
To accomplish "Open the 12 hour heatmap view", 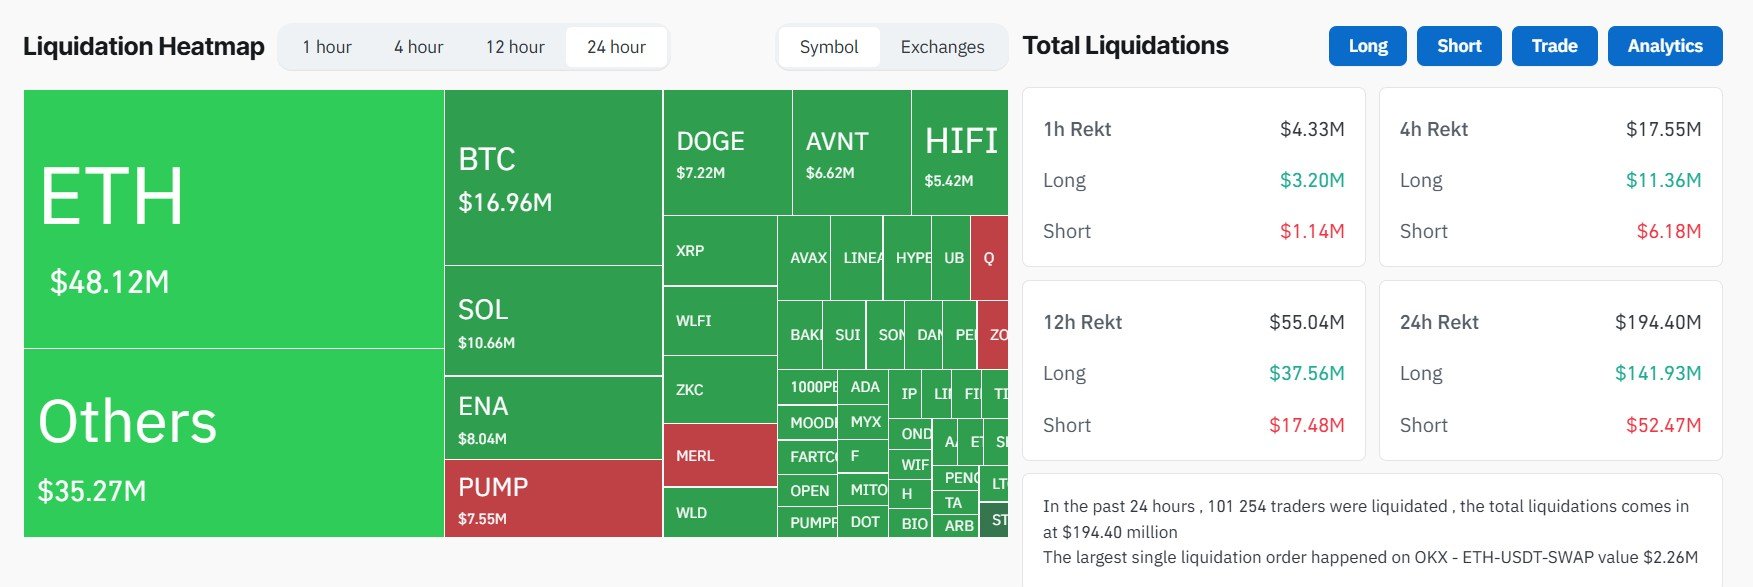I will pos(515,46).
